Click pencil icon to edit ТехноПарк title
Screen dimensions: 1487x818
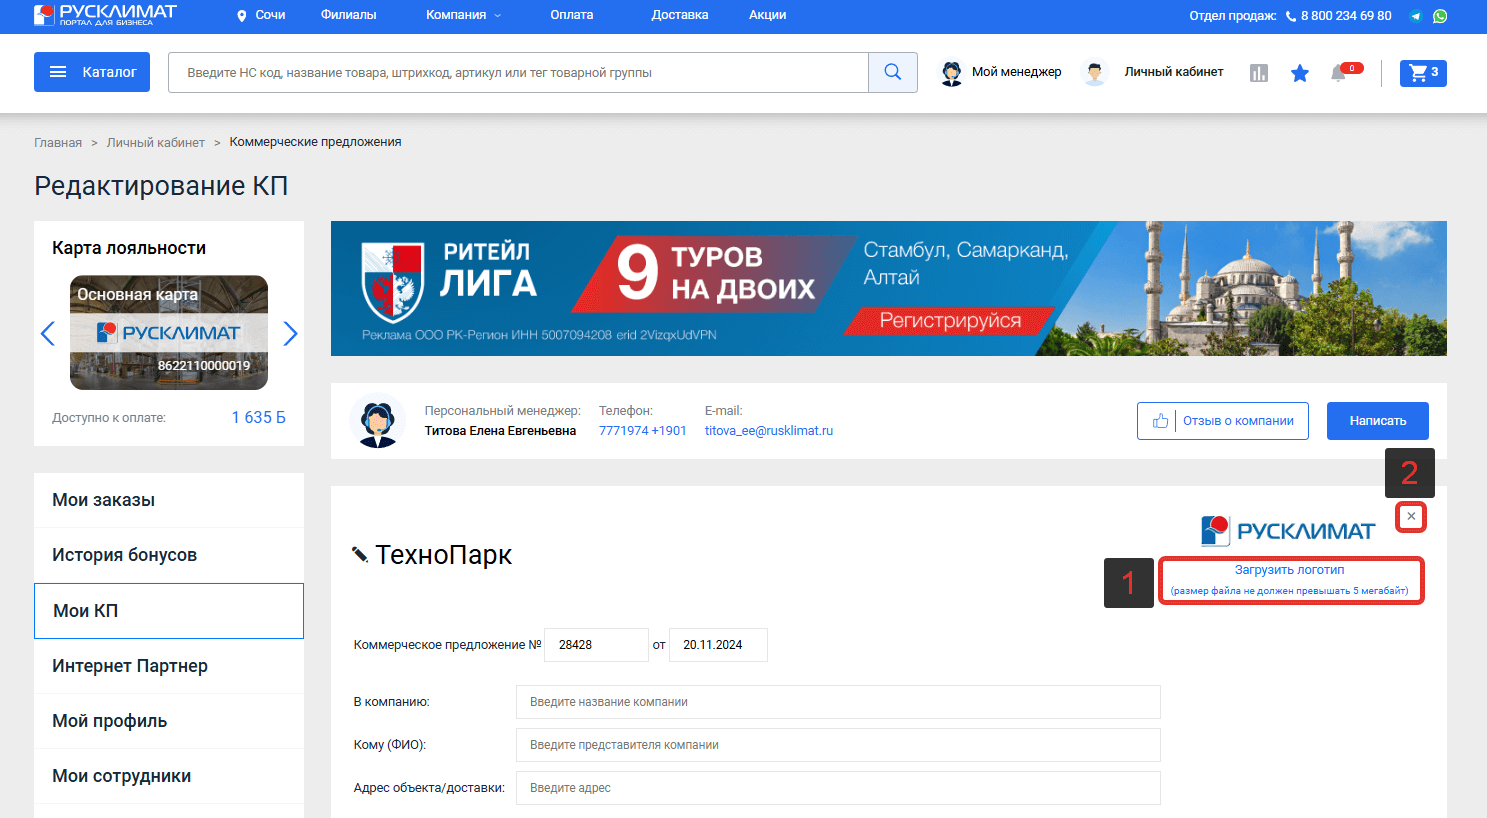click(x=360, y=555)
